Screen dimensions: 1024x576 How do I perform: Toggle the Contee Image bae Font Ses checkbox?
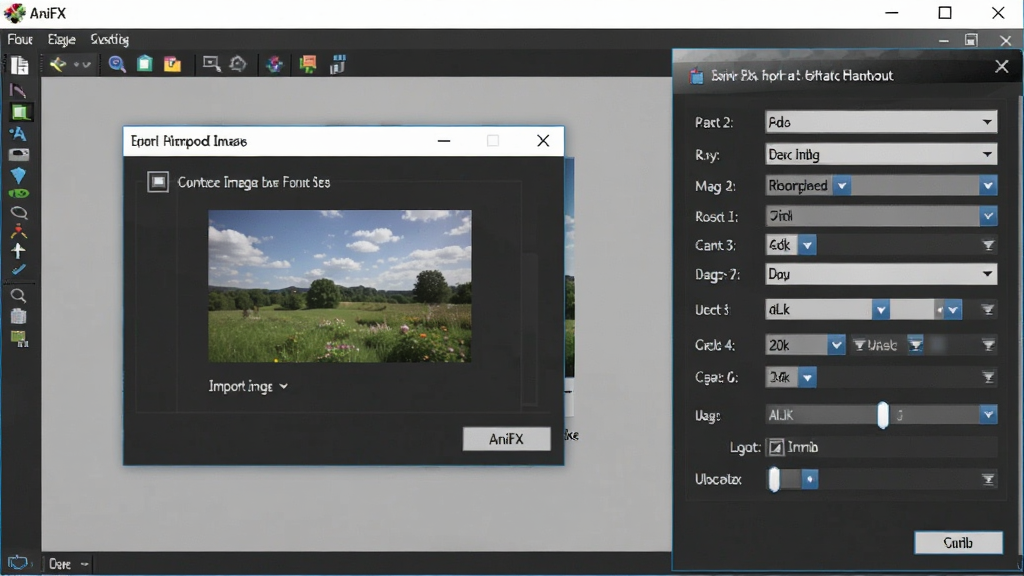pyautogui.click(x=158, y=182)
